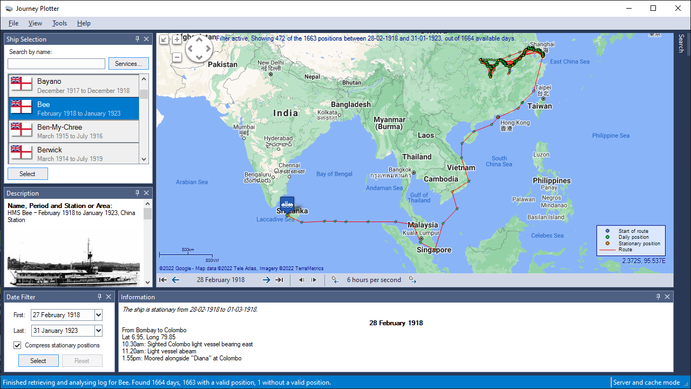Jump to the last day of the route

click(279, 280)
